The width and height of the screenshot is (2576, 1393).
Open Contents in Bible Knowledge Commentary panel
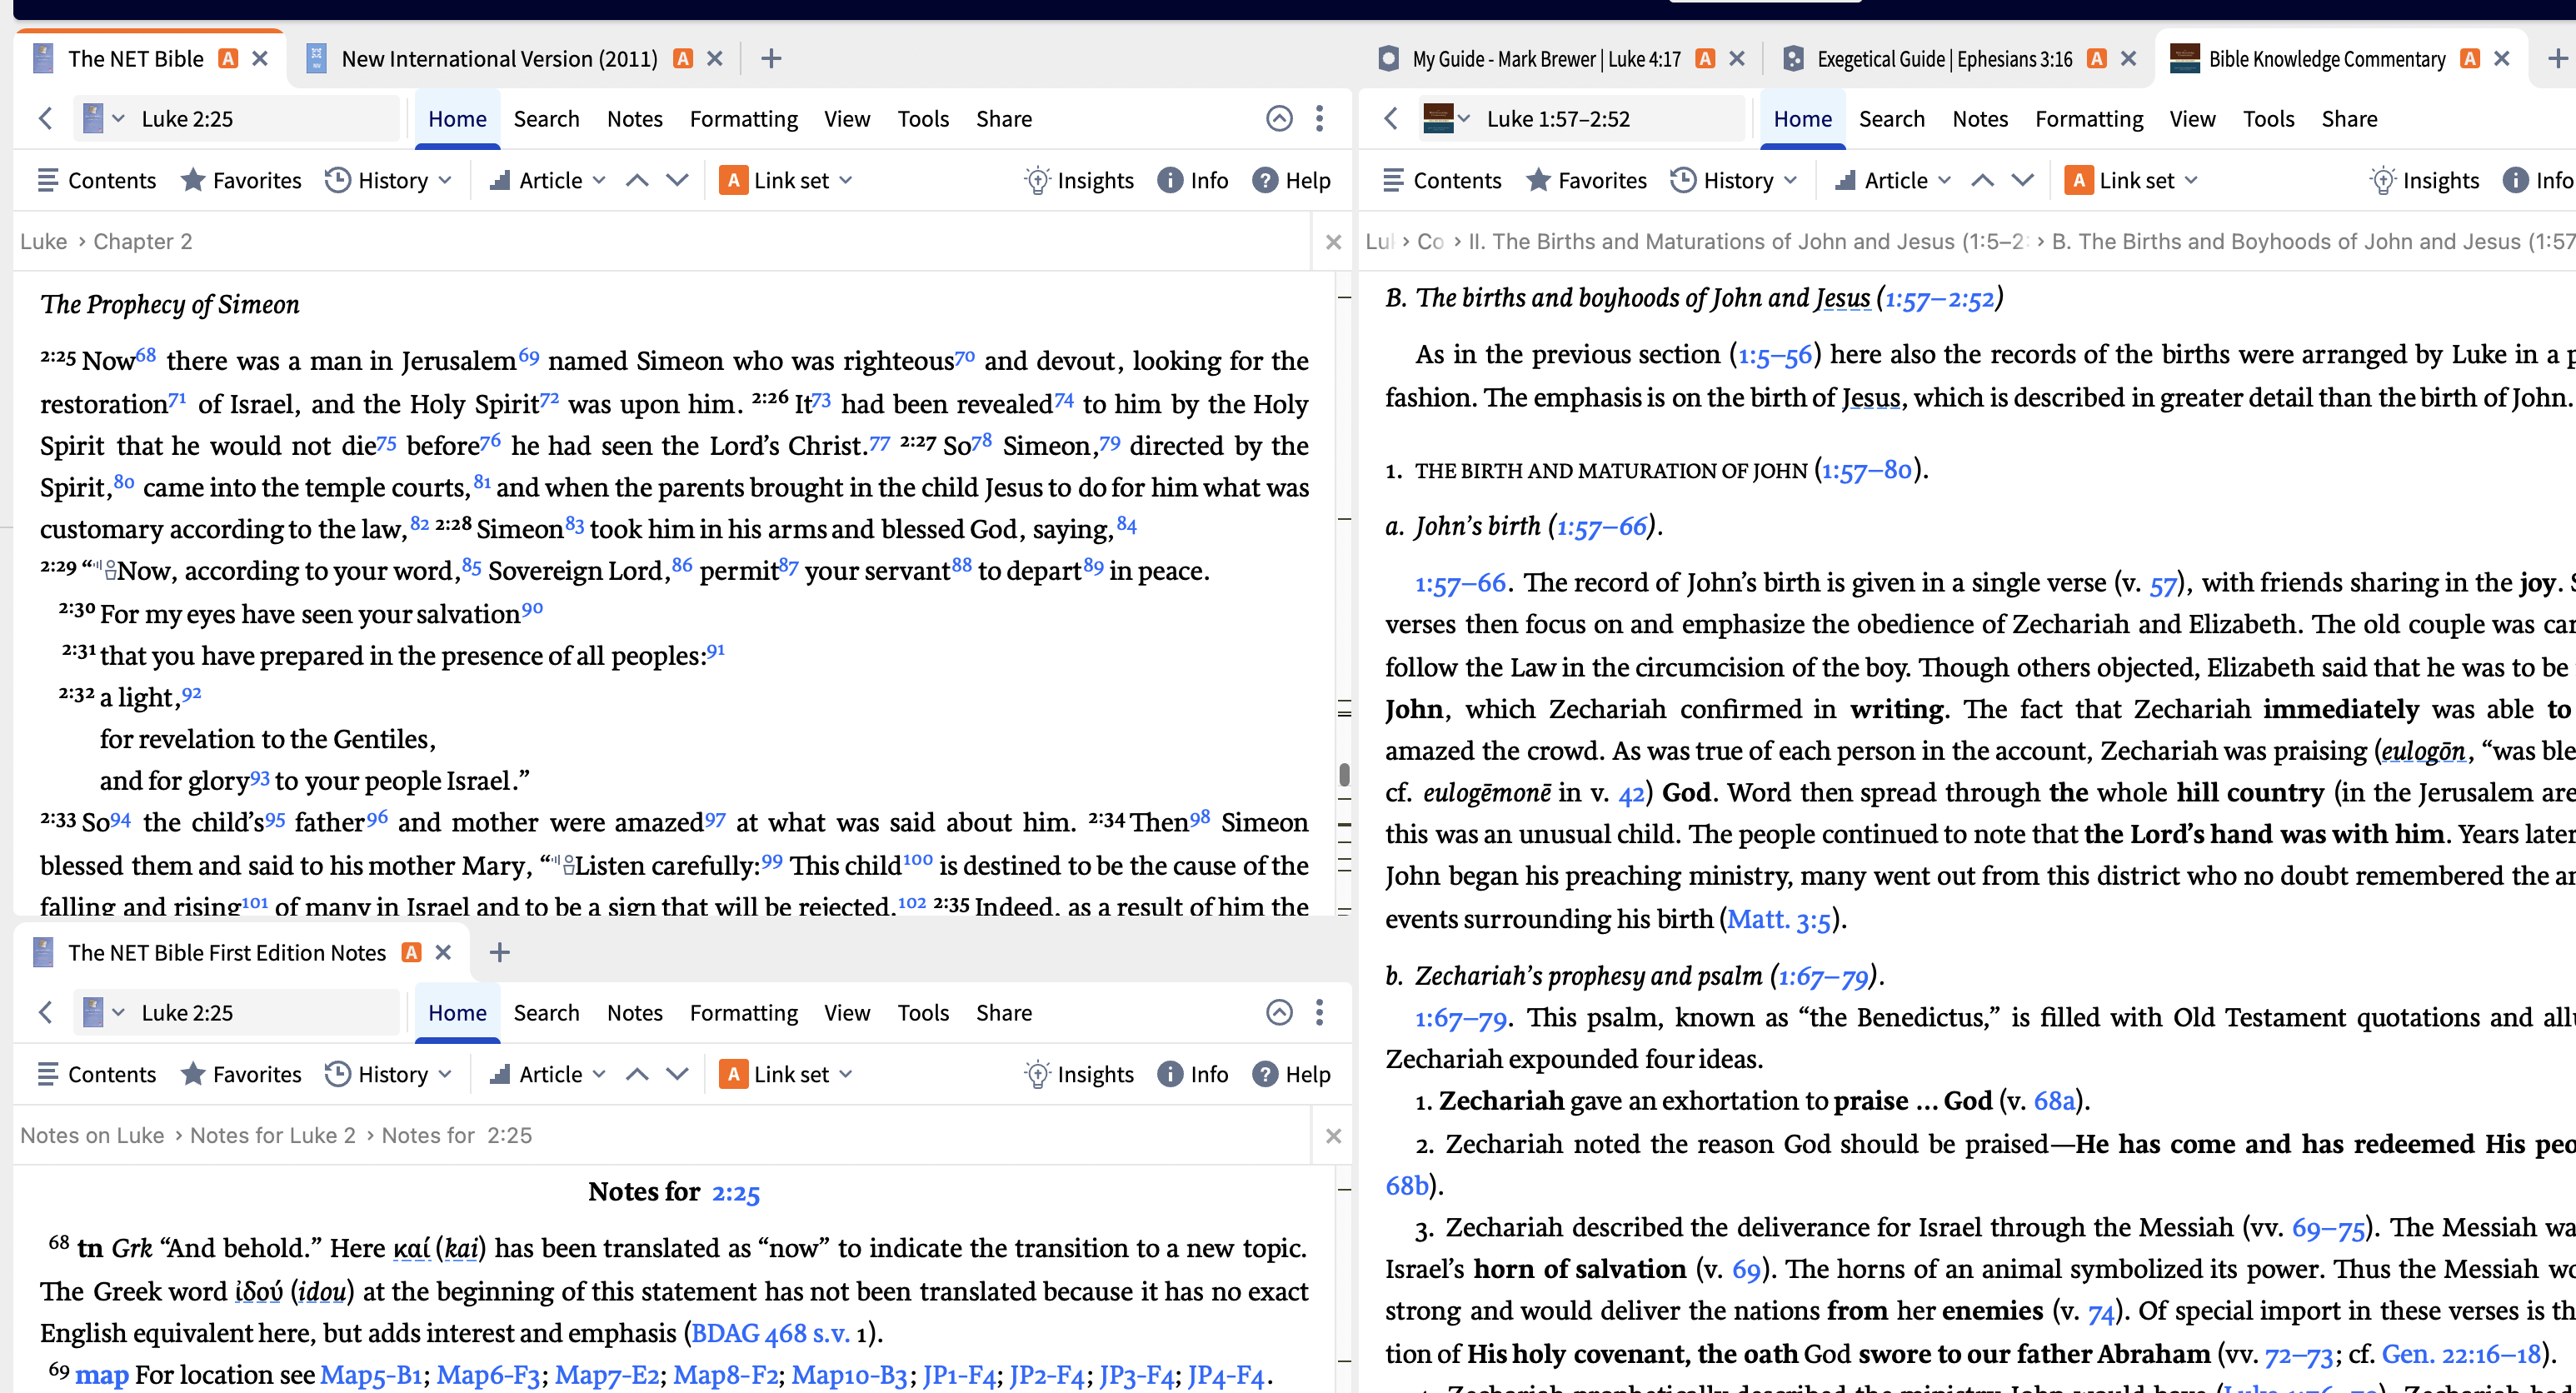point(1441,180)
